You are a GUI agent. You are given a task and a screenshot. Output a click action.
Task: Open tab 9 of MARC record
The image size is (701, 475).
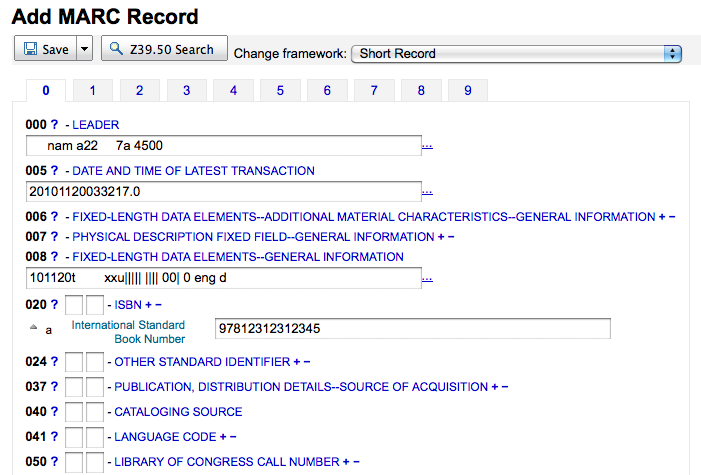[x=467, y=91]
